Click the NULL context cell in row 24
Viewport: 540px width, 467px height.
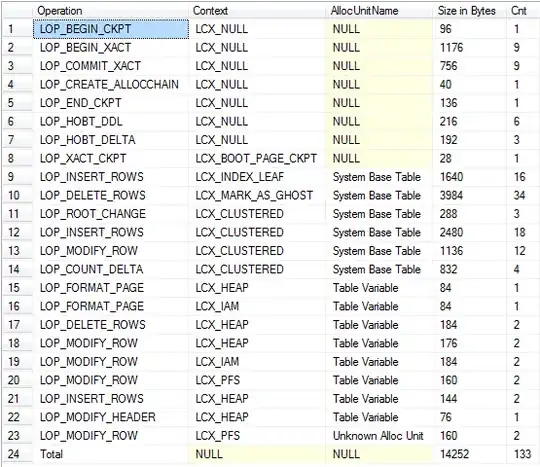click(257, 454)
